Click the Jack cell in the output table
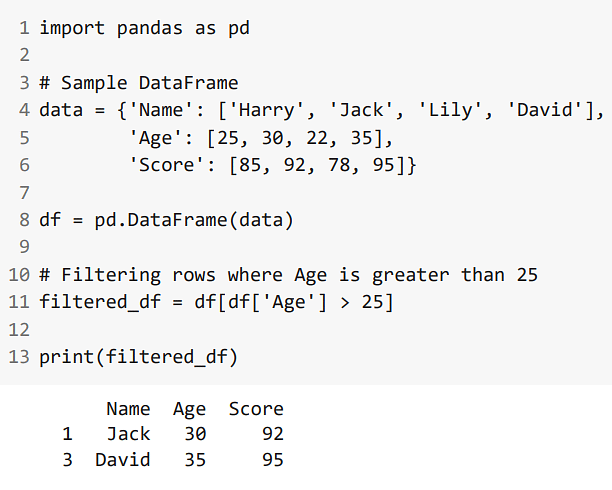 tap(128, 434)
